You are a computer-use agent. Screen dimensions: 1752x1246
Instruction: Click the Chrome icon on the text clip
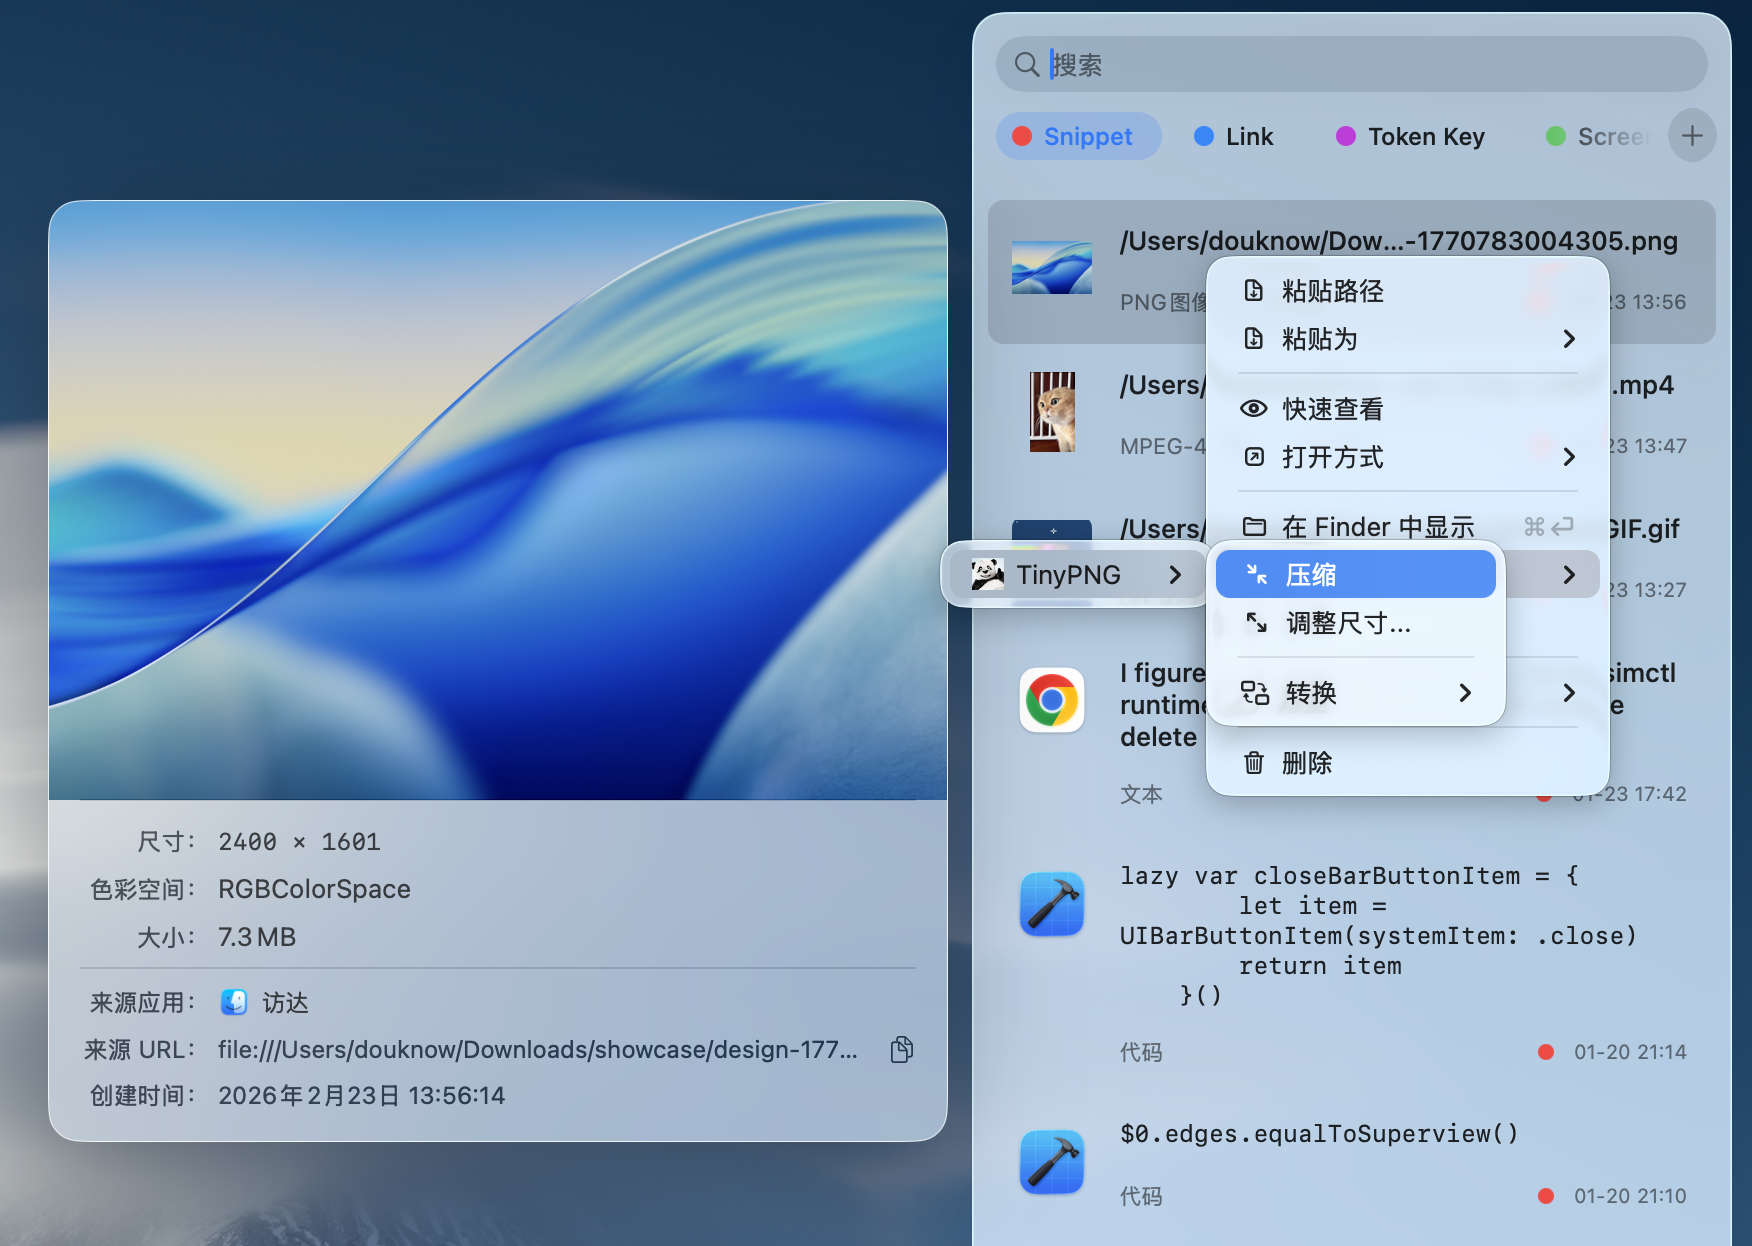[x=1051, y=700]
